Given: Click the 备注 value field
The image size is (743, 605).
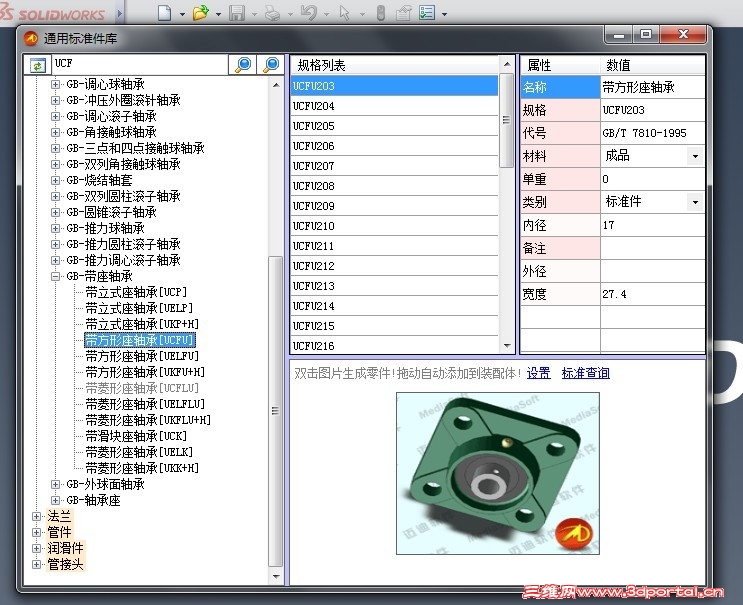Looking at the screenshot, I should [x=652, y=248].
